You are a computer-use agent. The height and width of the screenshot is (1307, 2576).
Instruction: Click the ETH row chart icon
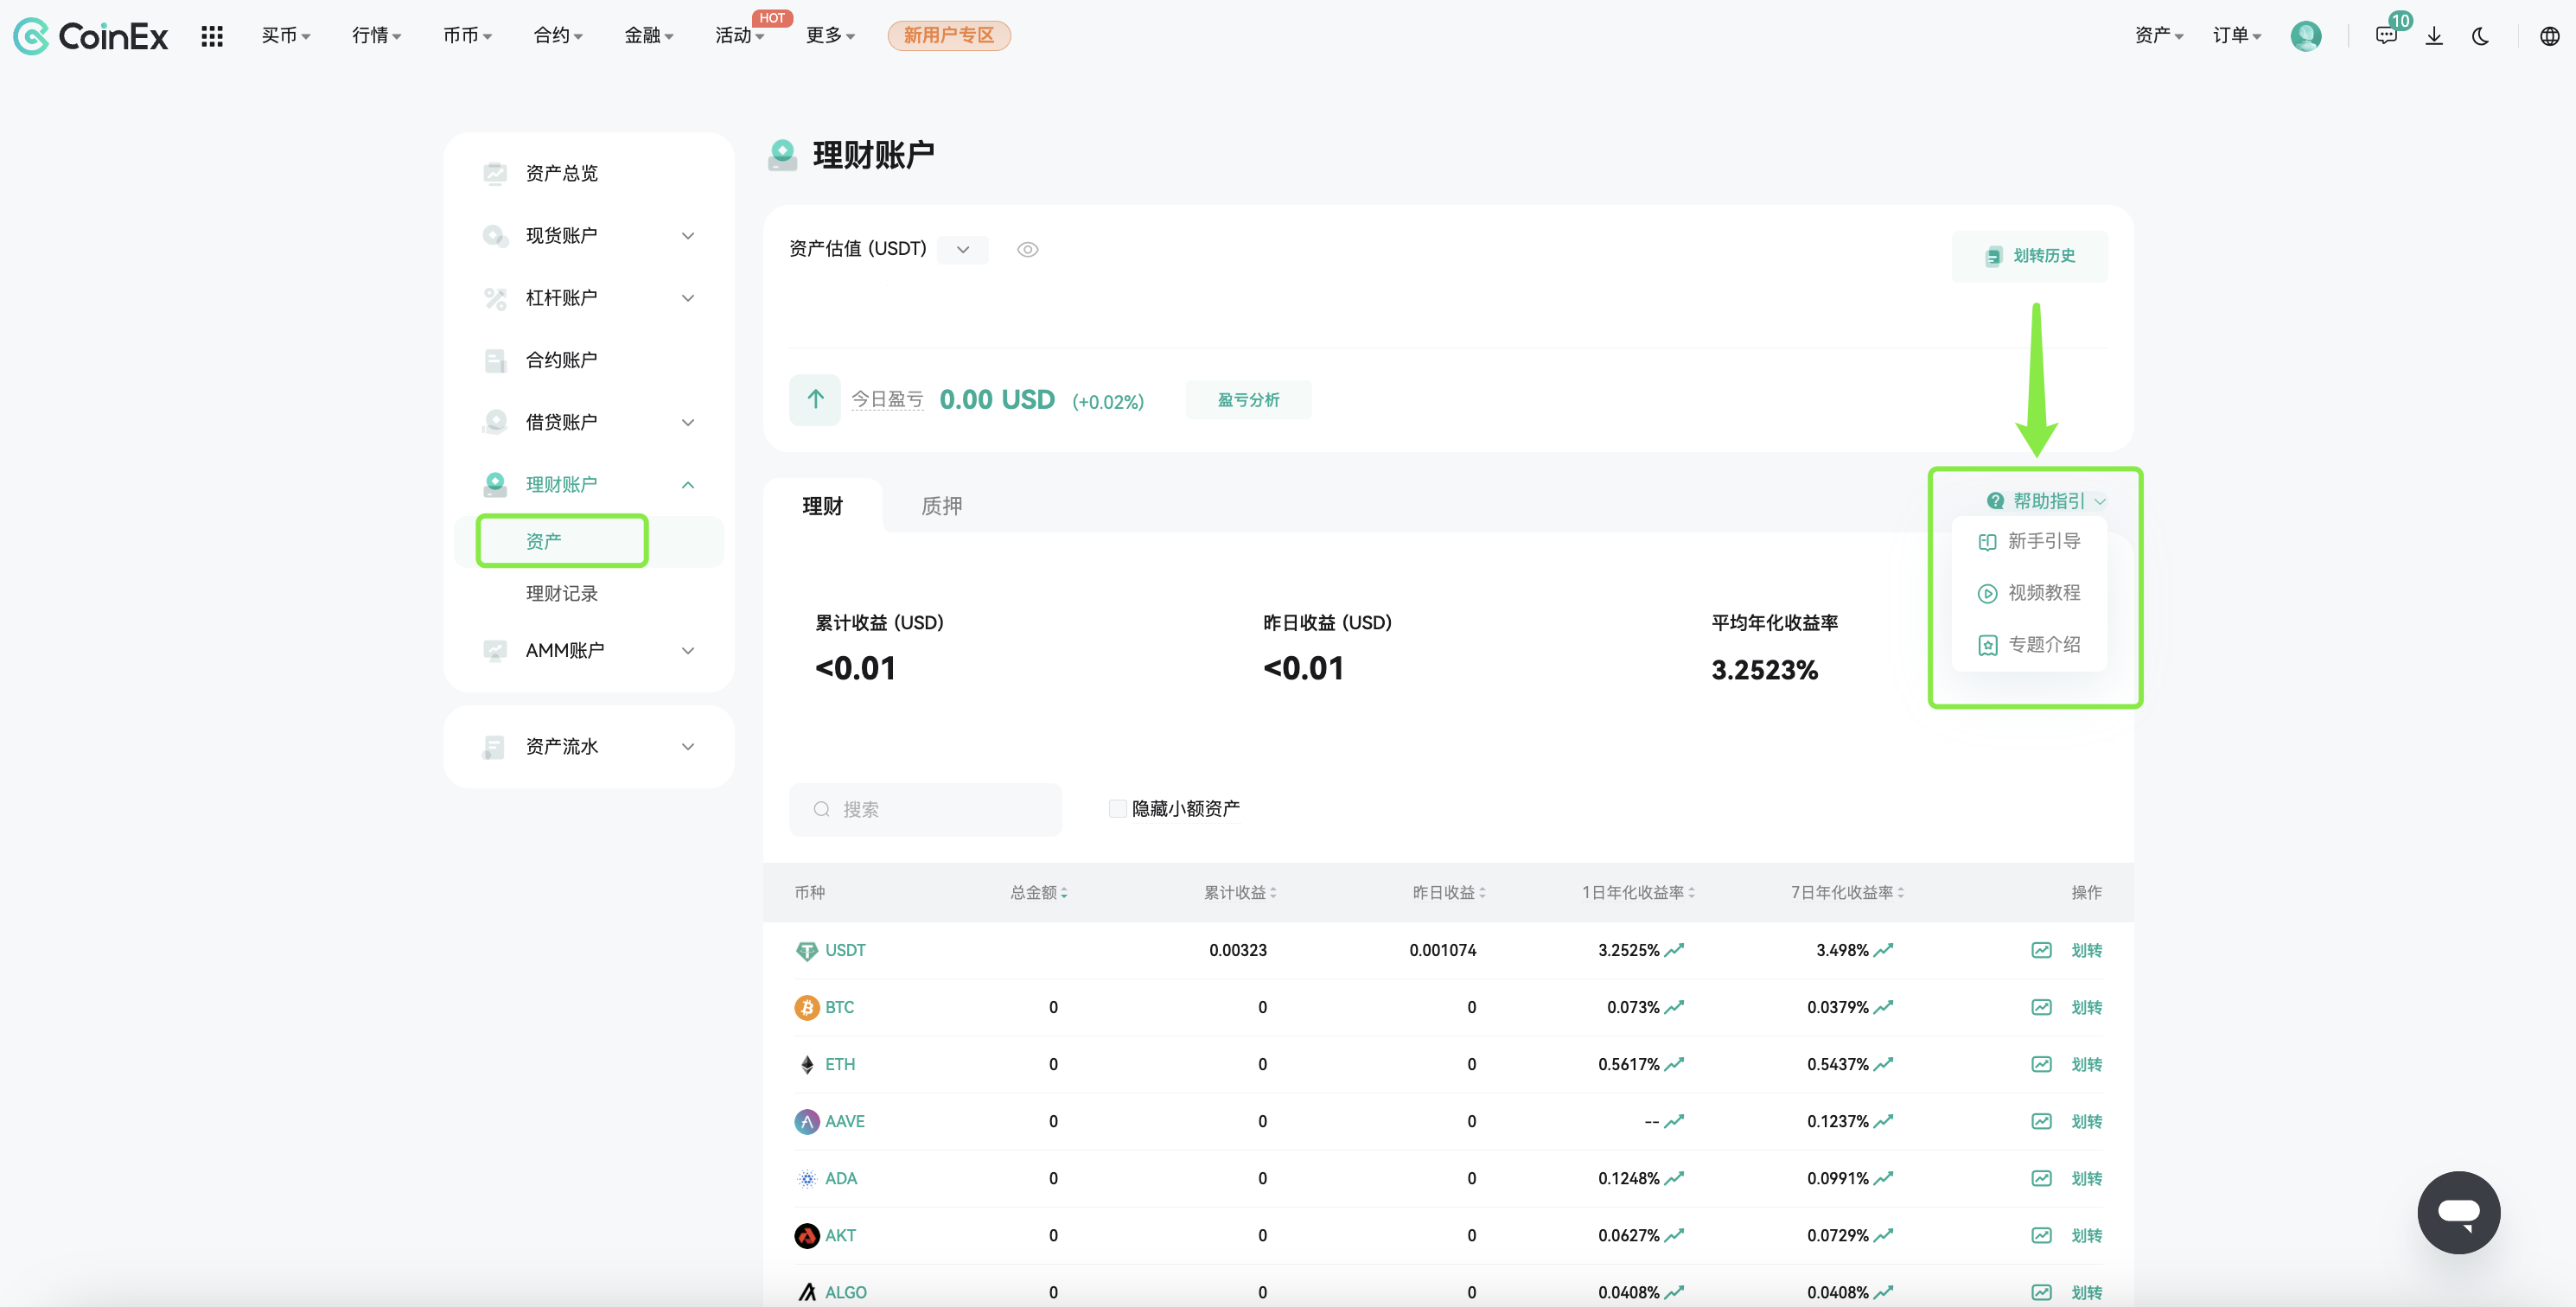(x=2041, y=1064)
